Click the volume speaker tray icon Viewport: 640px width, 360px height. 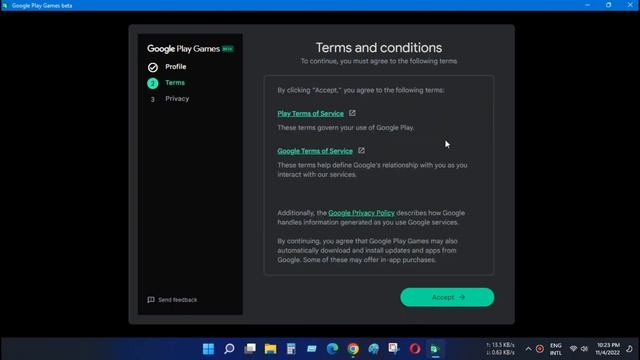584,349
